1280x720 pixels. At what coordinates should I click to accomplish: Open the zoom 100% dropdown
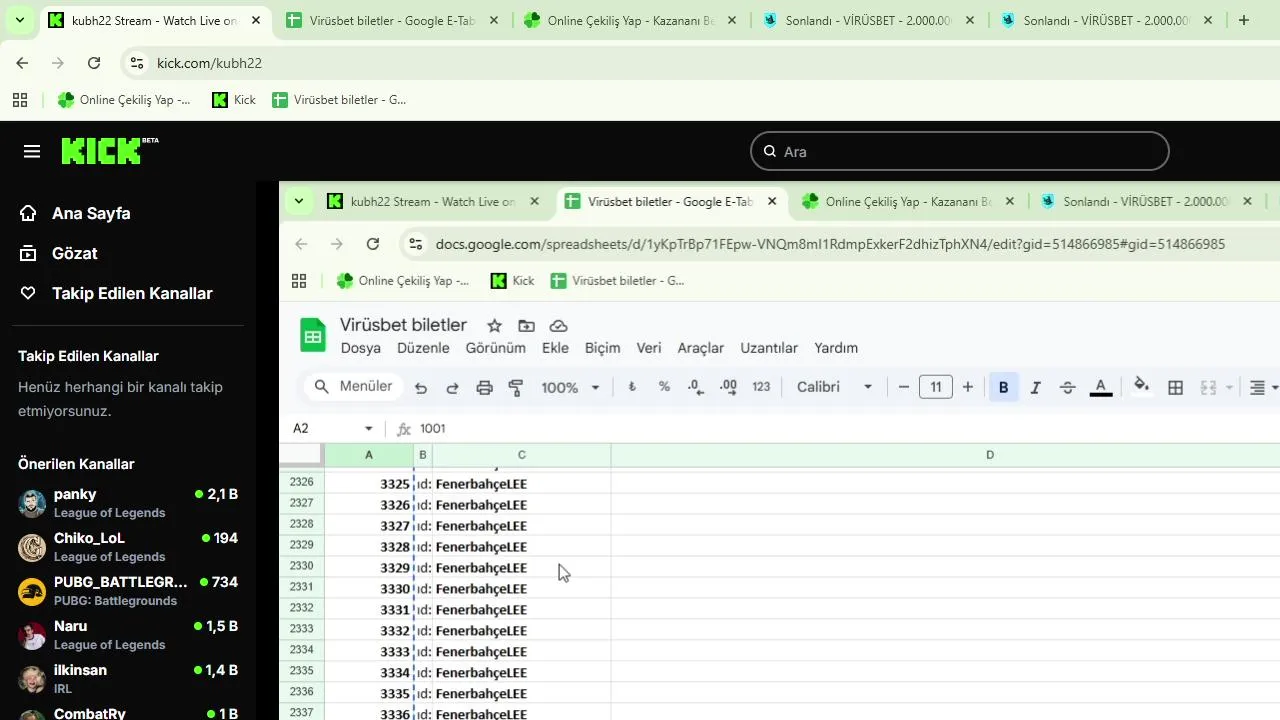[570, 387]
